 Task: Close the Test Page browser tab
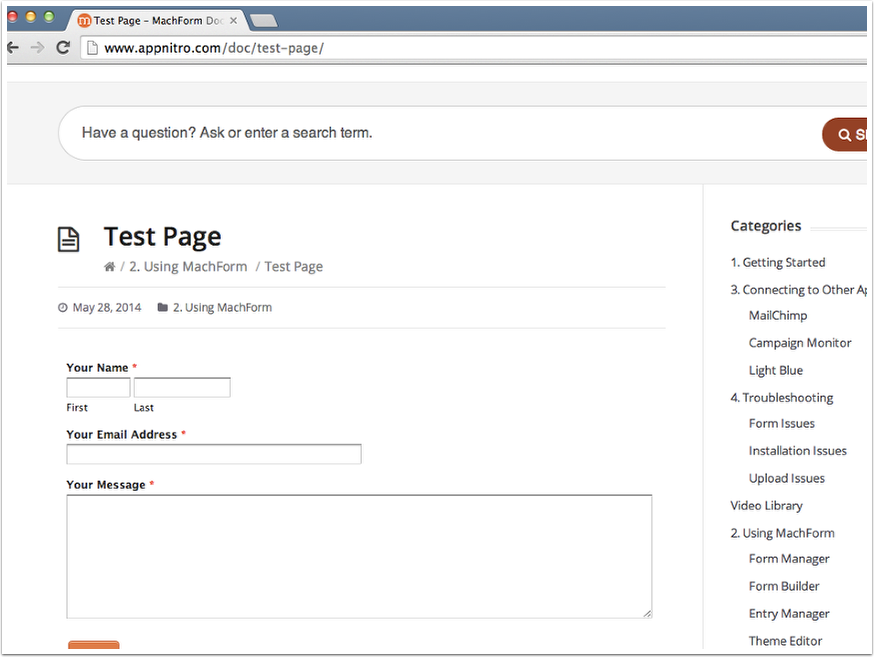[x=234, y=21]
